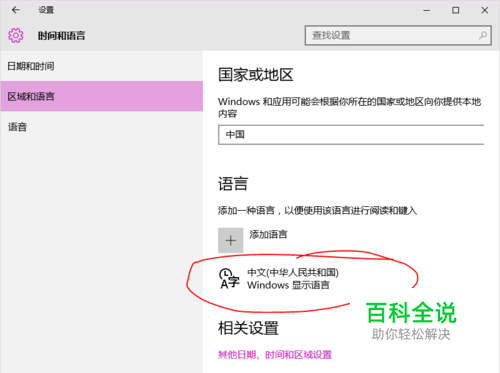Viewport: 500px width, 373px height.
Task: Go back with the back arrow
Action: 16,10
